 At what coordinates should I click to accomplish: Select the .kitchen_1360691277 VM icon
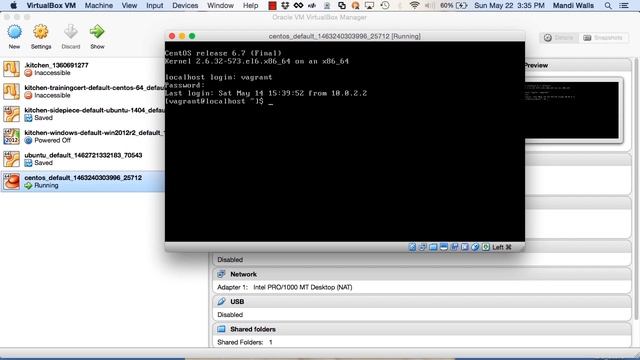(11, 69)
